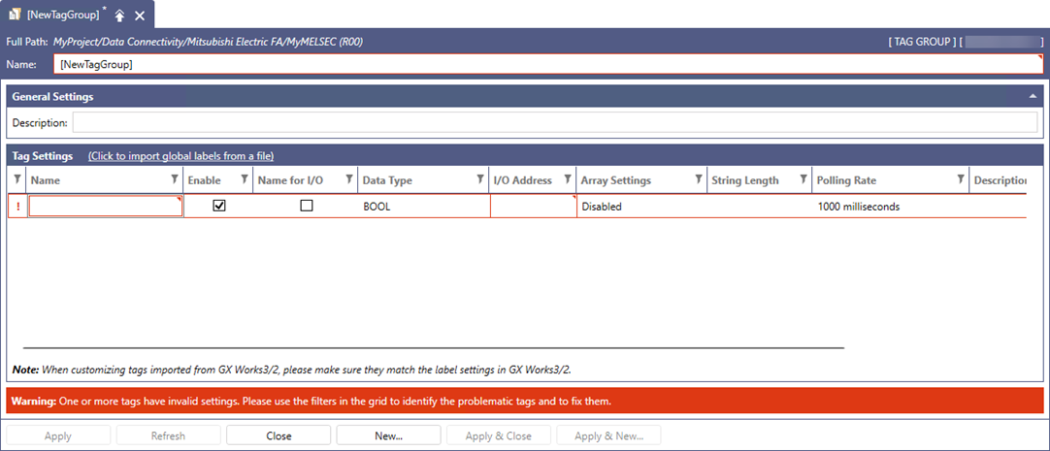Check the Name for I/O checkbox
Image resolution: width=1050 pixels, height=451 pixels.
(307, 206)
